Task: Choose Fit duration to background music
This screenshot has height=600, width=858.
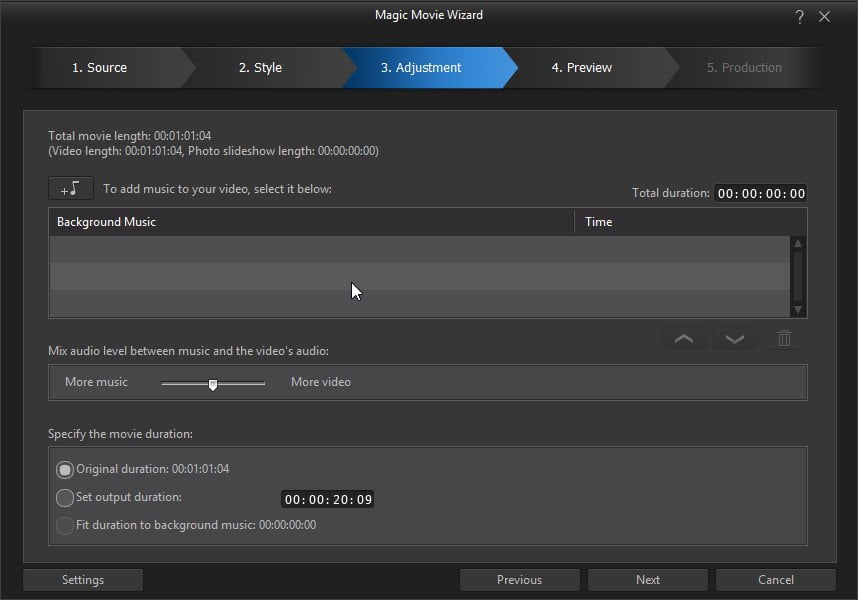Action: 65,525
